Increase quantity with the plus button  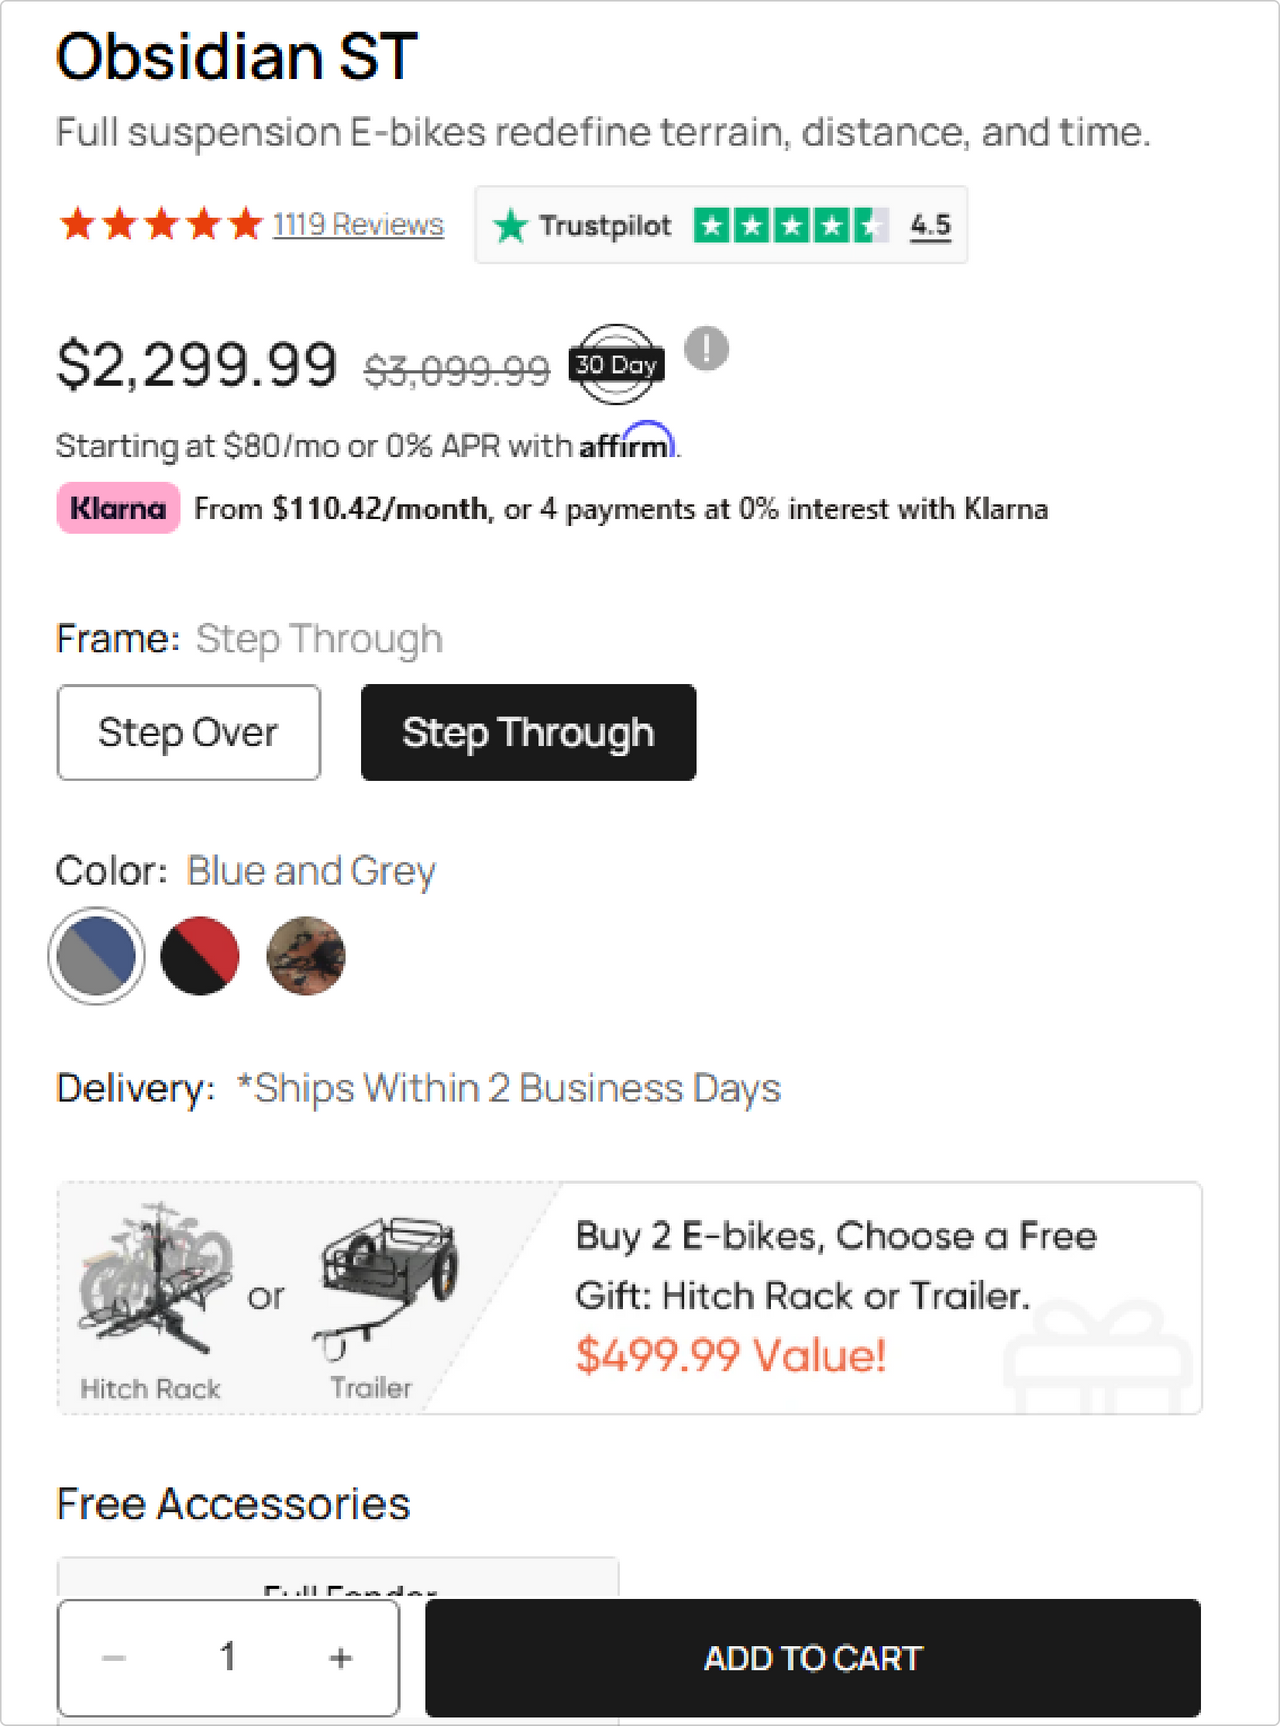[341, 1657]
